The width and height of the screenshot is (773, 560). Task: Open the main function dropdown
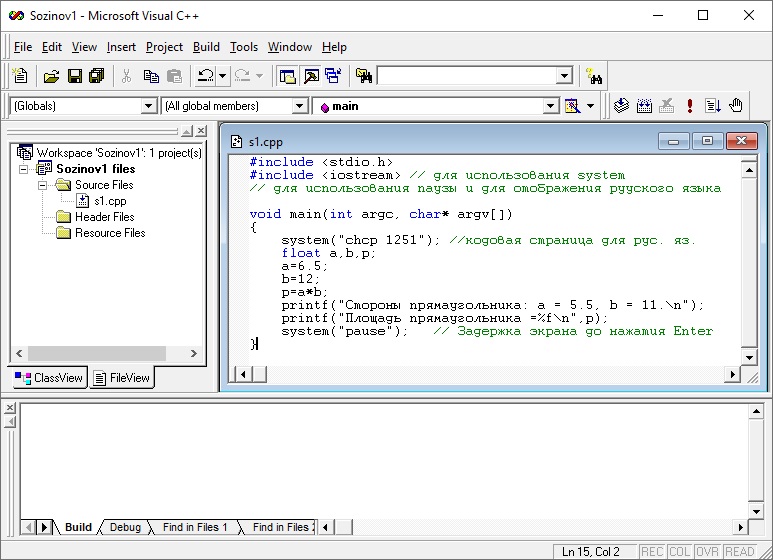pos(551,106)
